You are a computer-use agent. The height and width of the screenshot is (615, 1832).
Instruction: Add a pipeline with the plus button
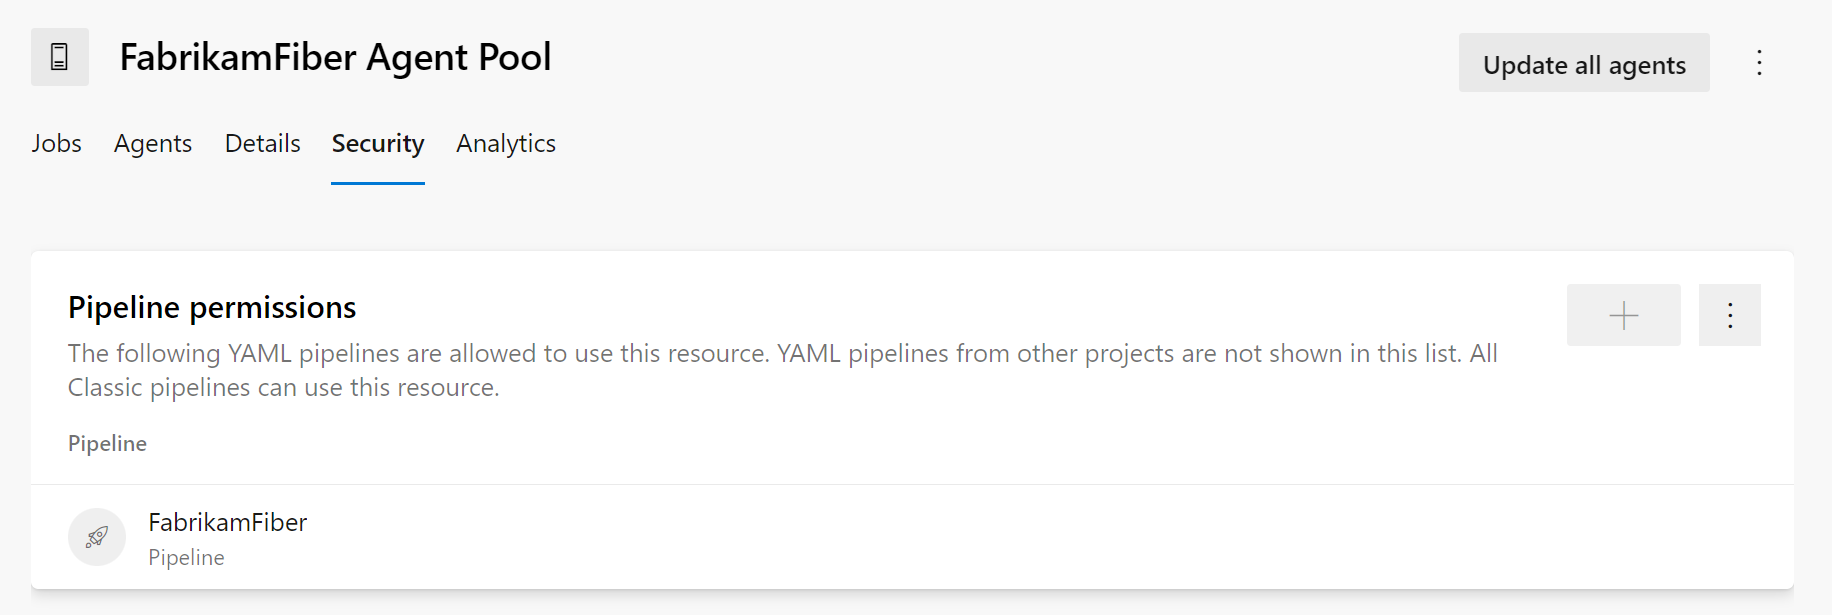pyautogui.click(x=1623, y=316)
